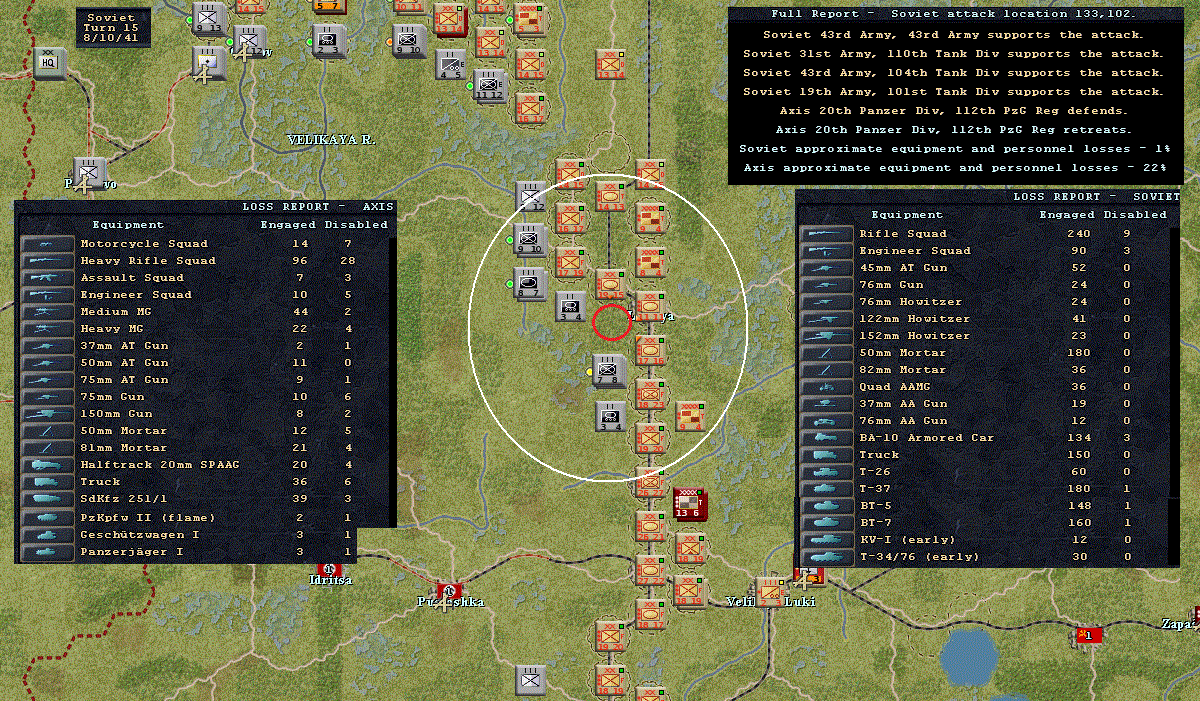
Task: Click the 81mm Mortar row label
Action: coord(123,448)
